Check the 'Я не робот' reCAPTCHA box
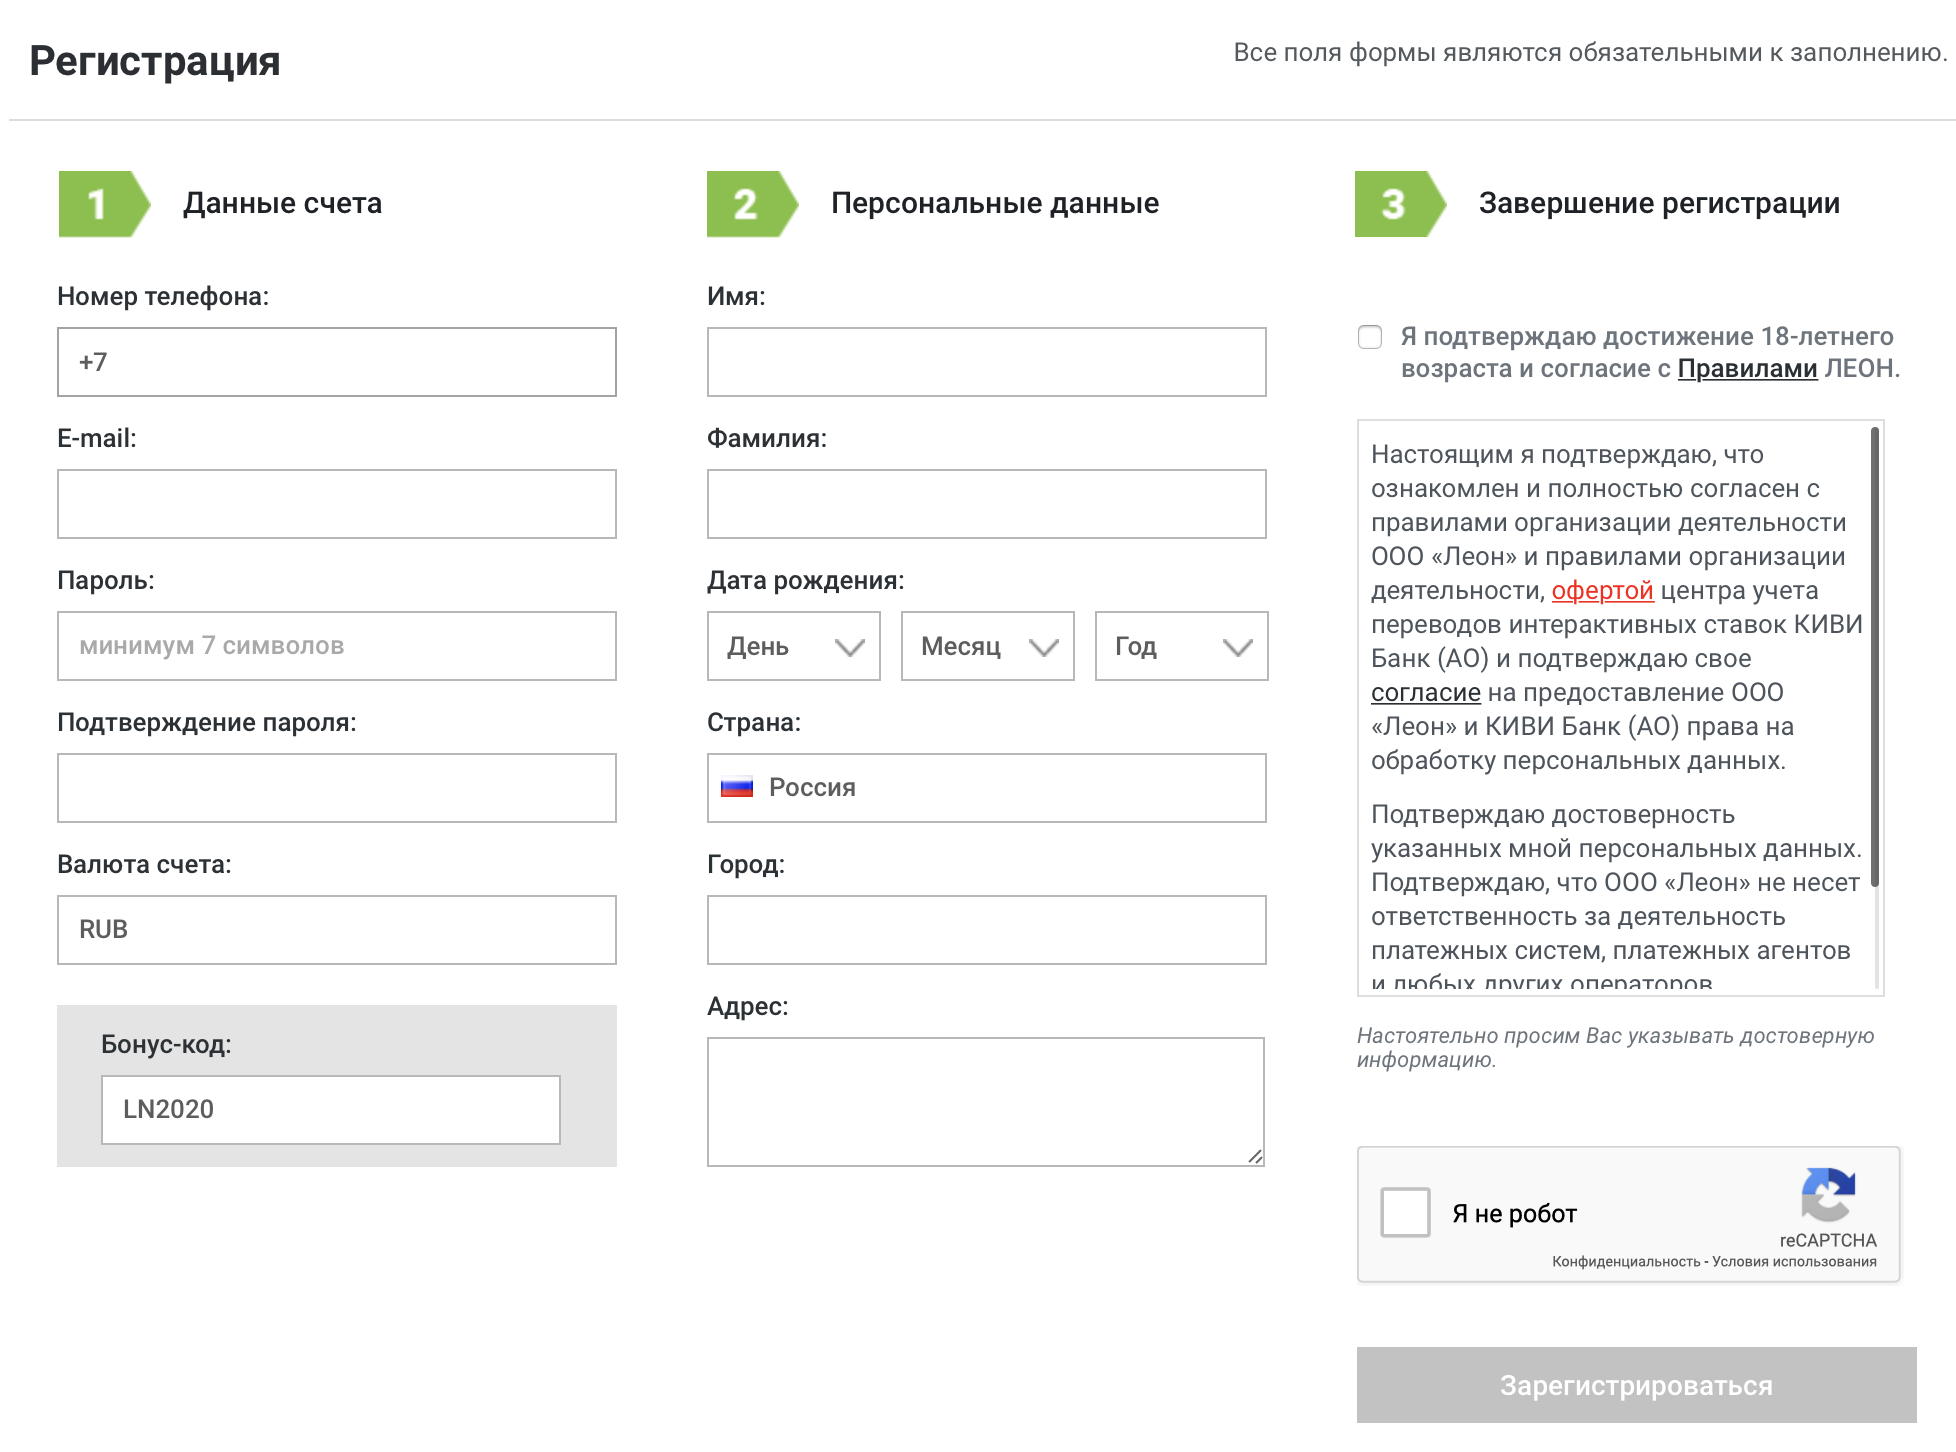 1405,1213
